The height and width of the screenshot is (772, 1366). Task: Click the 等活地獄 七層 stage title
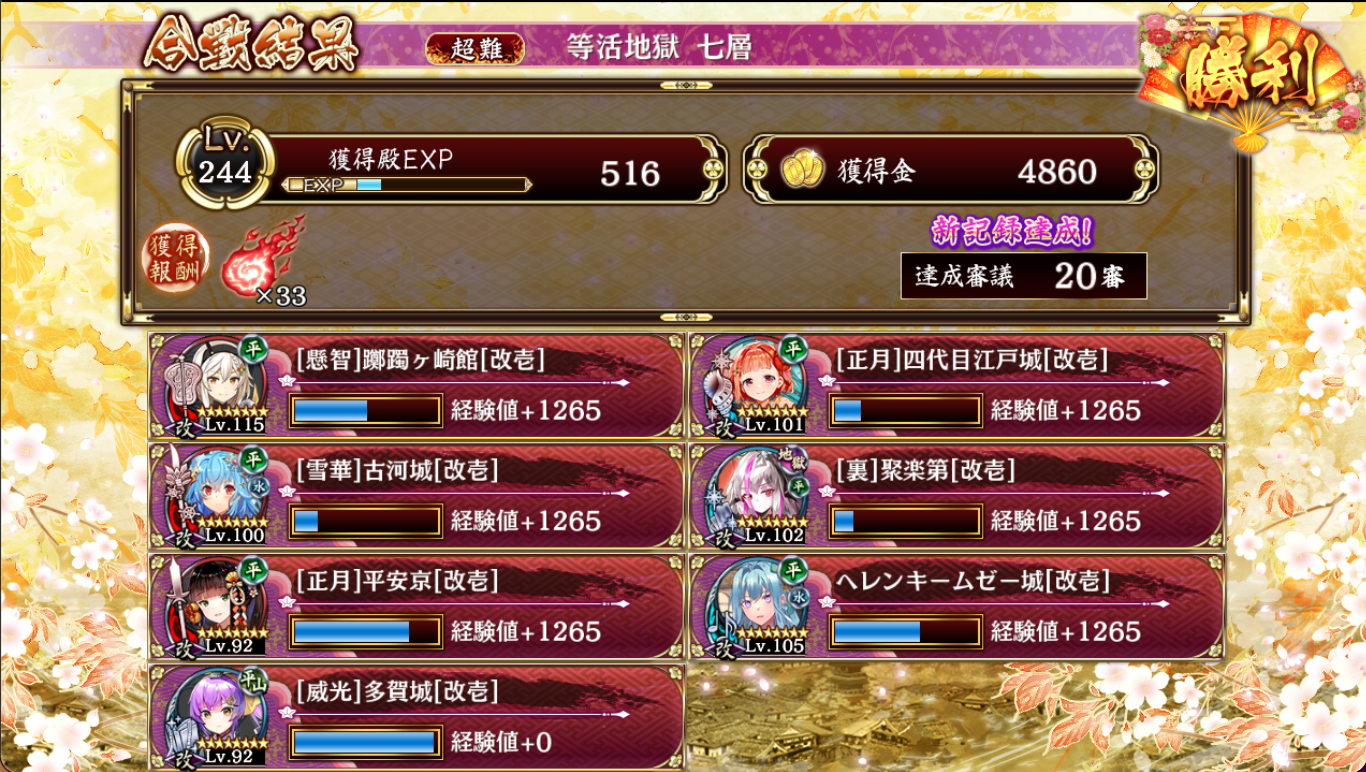coord(659,47)
